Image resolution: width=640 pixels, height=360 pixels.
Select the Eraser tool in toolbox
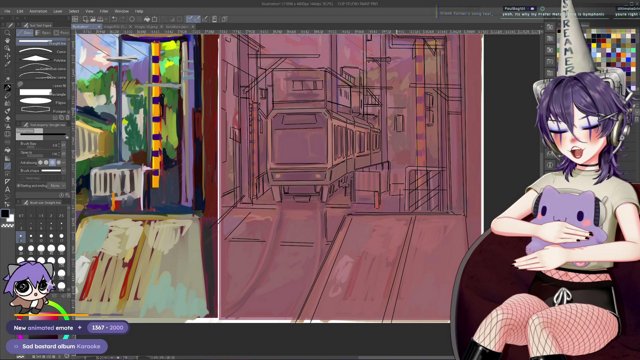(7, 119)
